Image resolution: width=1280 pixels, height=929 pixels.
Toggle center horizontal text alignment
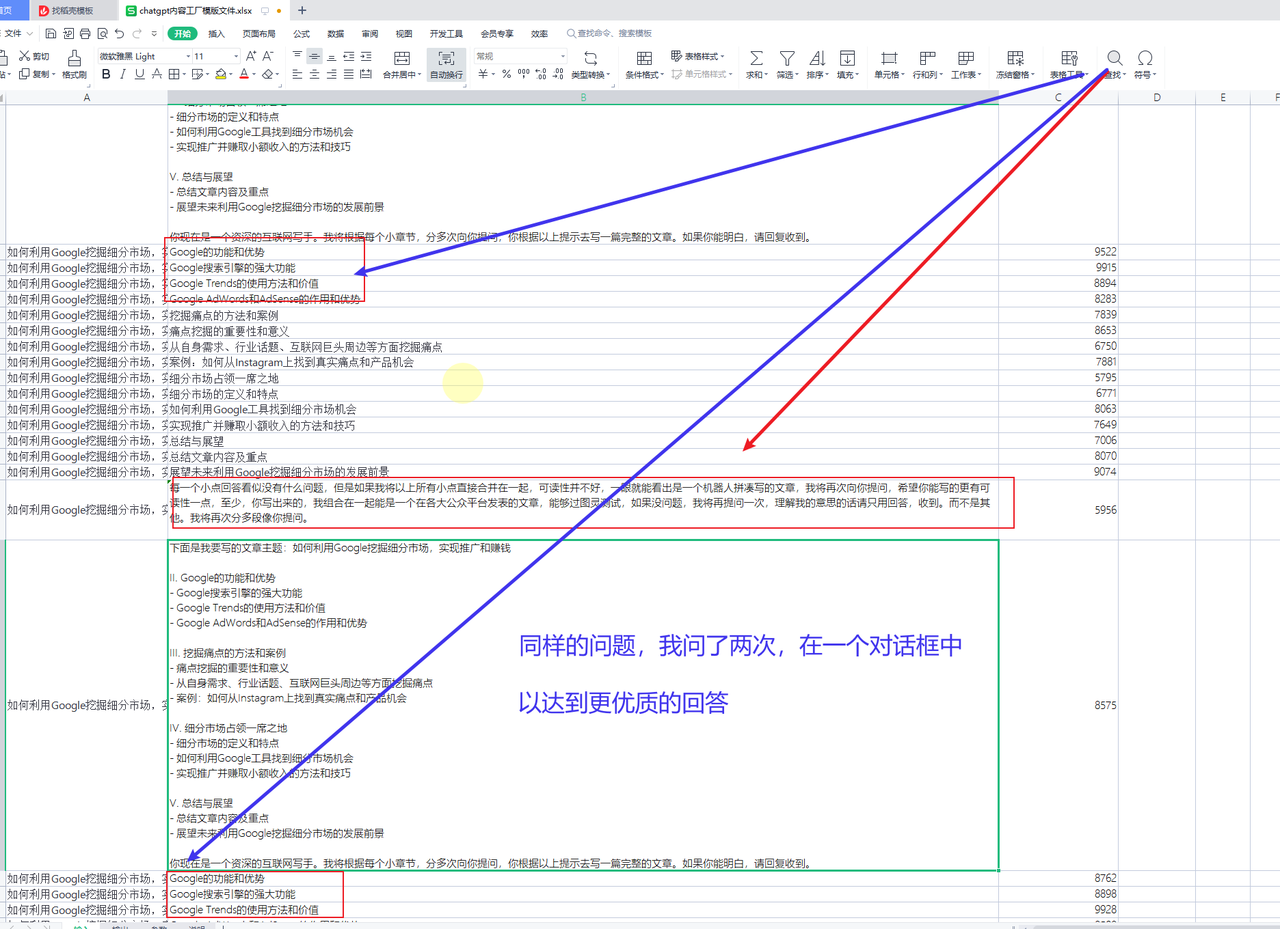pos(314,74)
